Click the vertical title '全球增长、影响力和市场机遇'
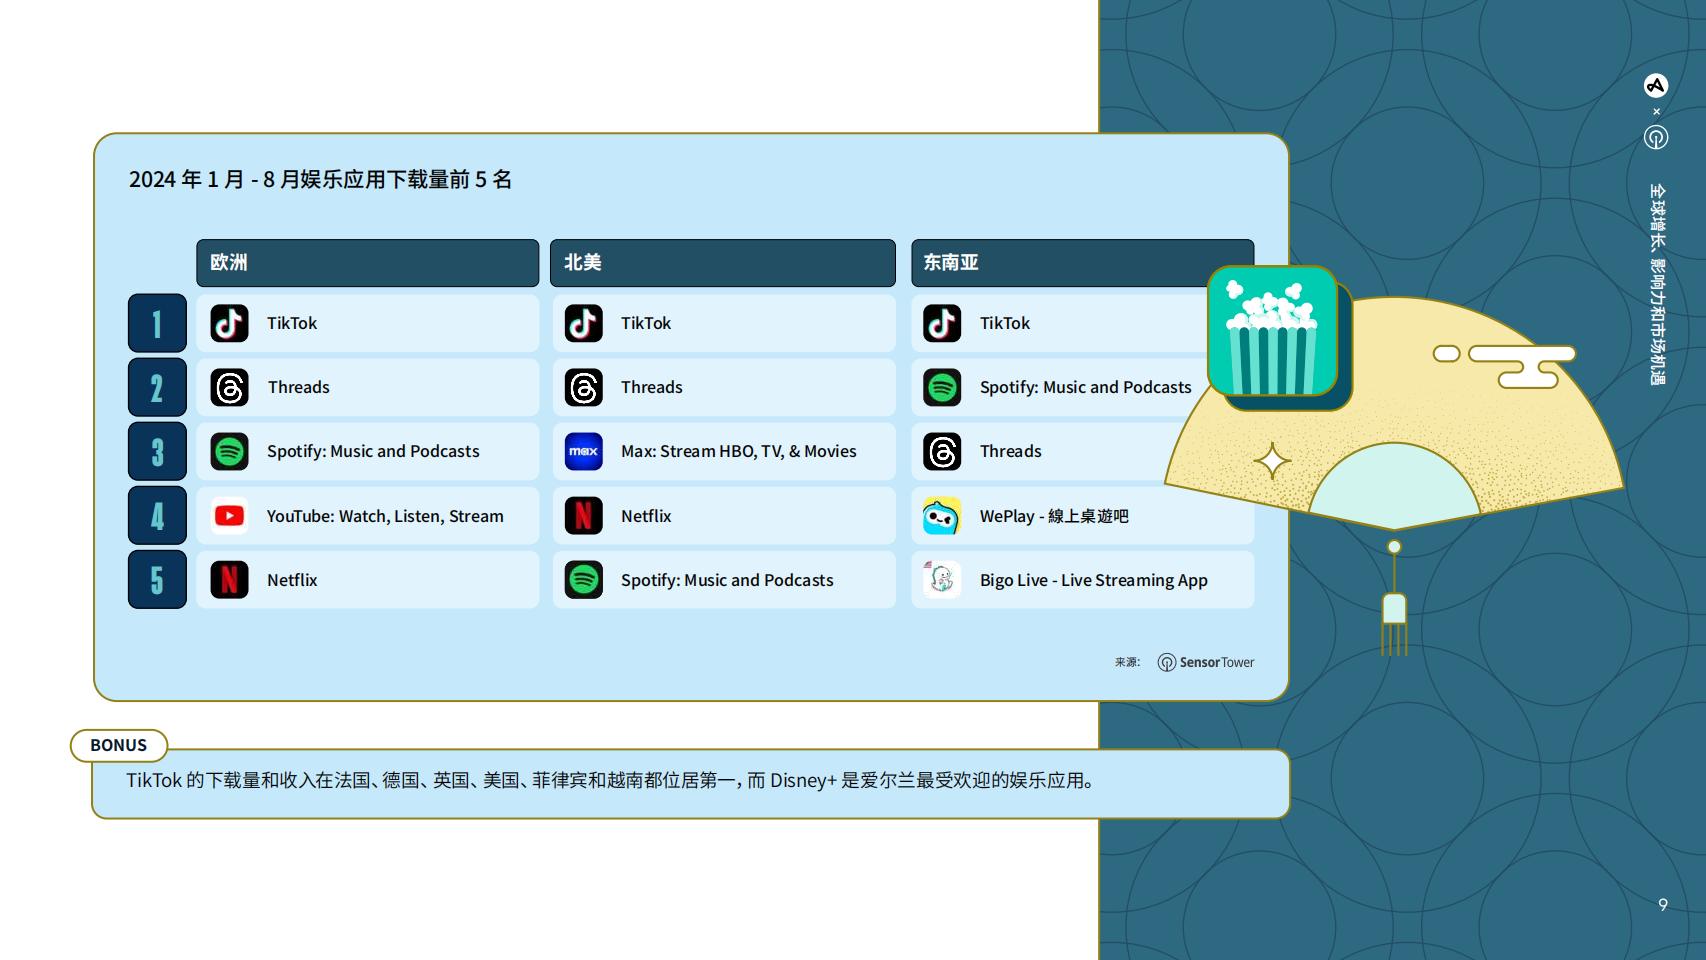 [1657, 284]
